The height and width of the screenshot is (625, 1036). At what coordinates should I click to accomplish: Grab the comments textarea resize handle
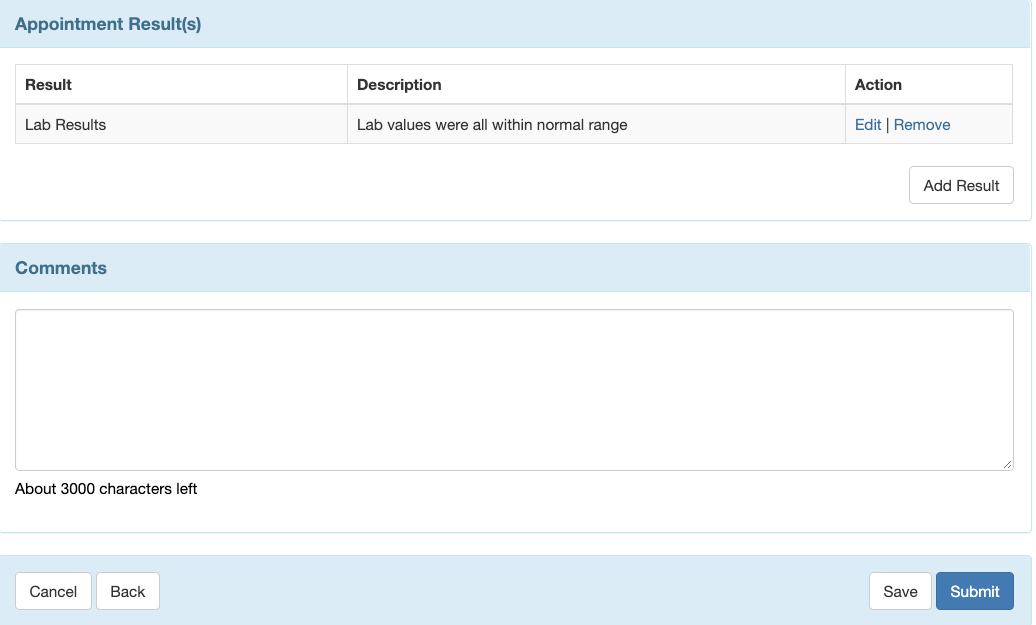(1007, 464)
